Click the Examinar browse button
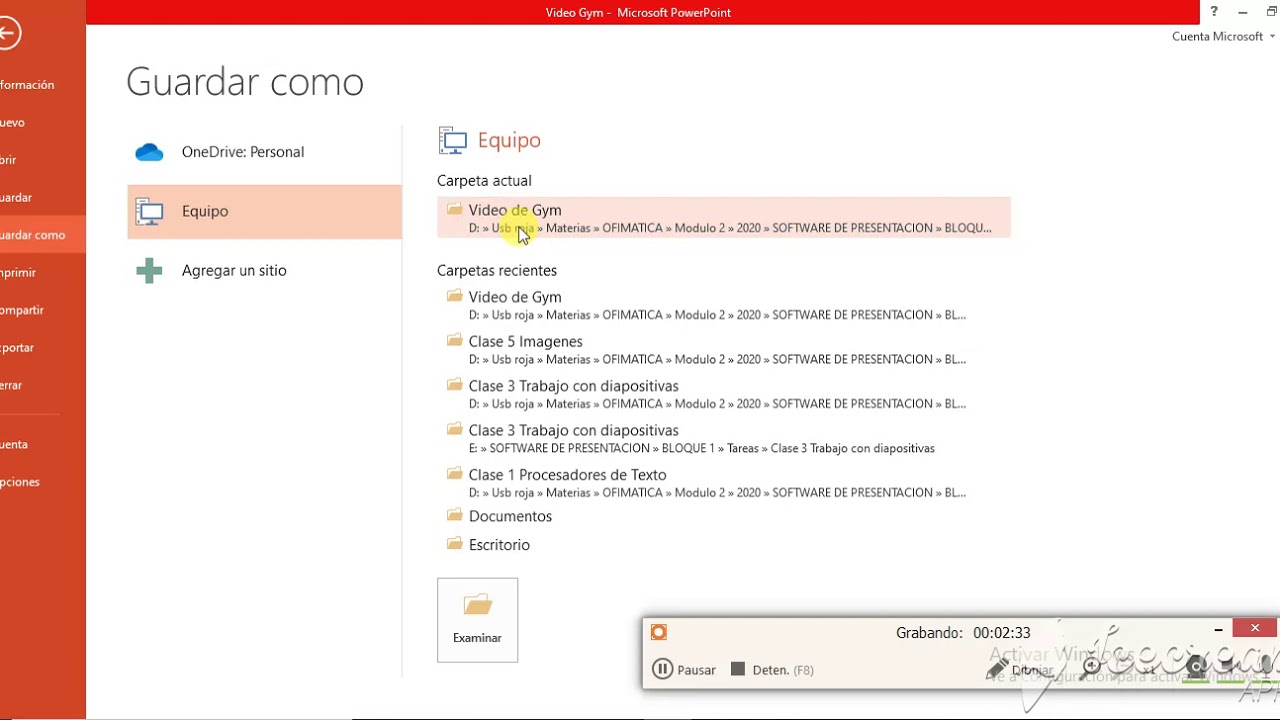The image size is (1280, 720). [x=477, y=620]
